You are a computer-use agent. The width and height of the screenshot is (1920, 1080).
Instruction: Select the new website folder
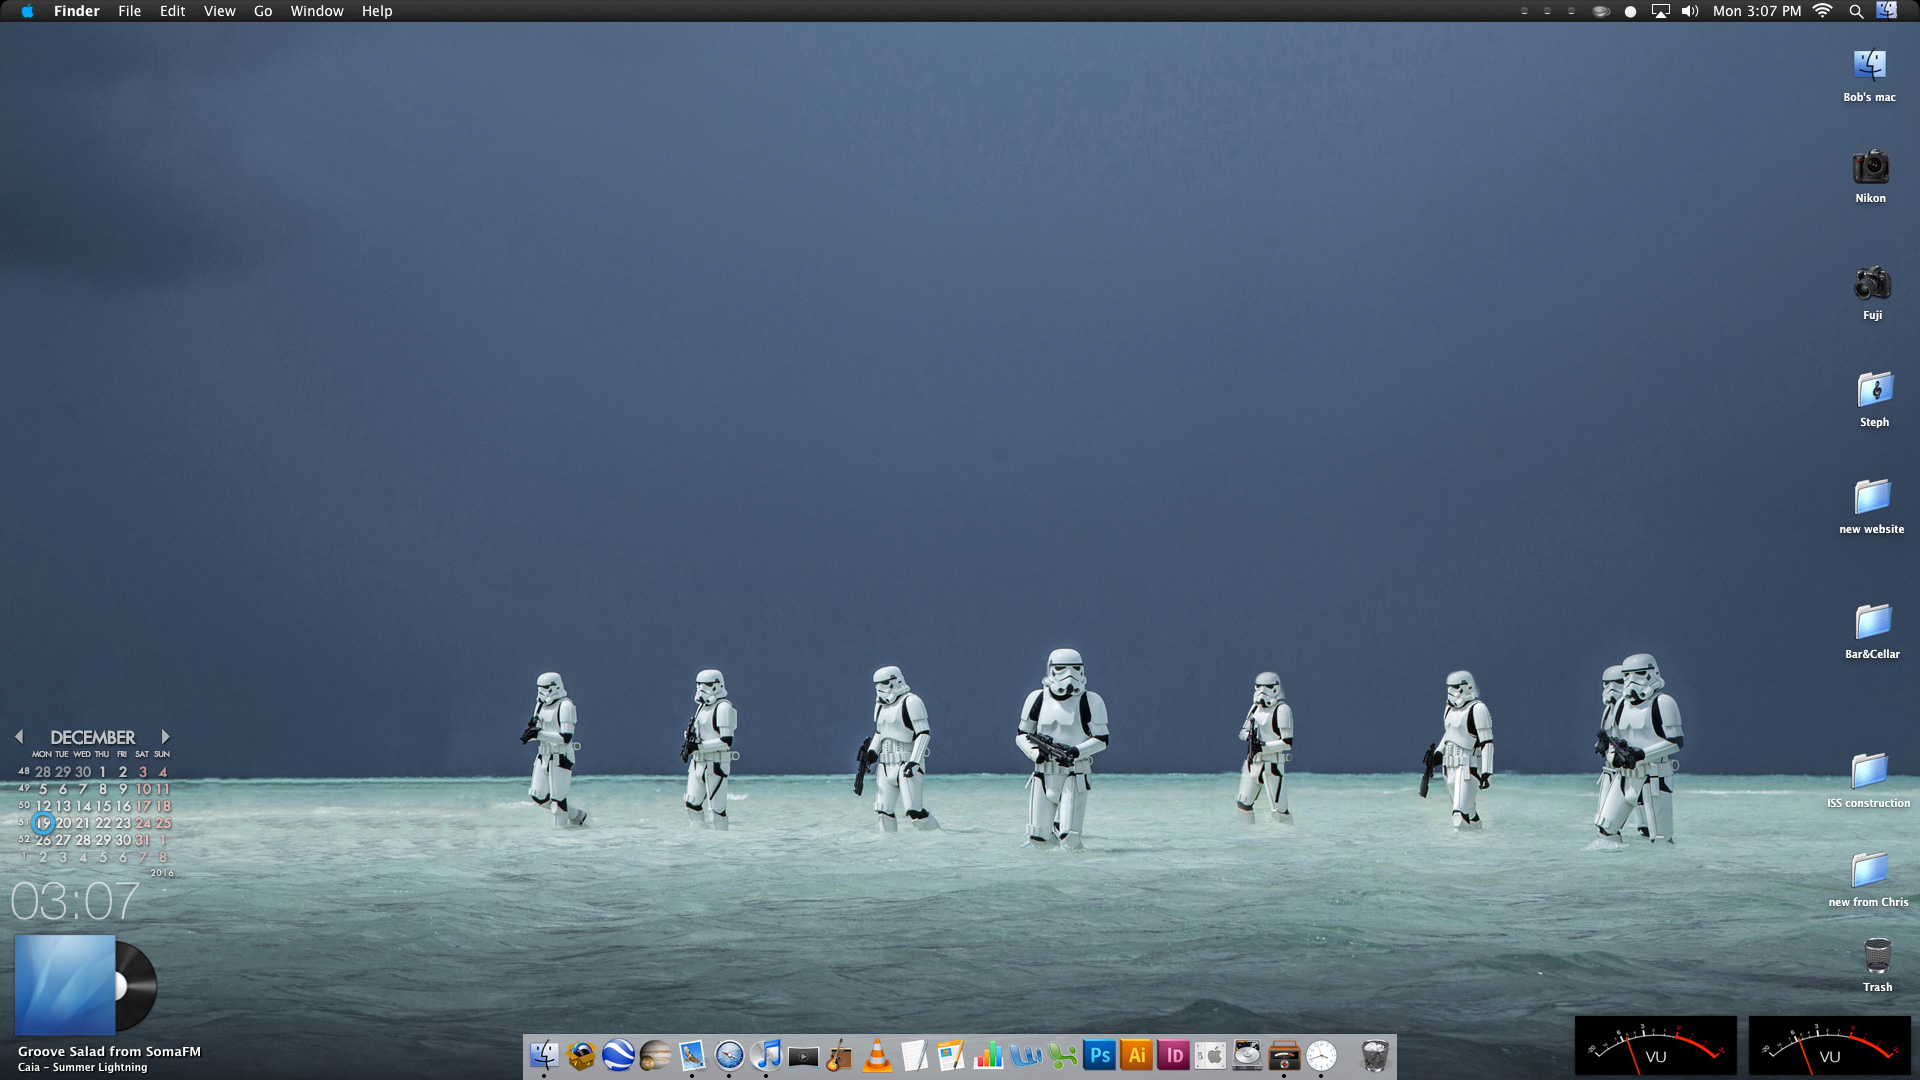(1872, 497)
